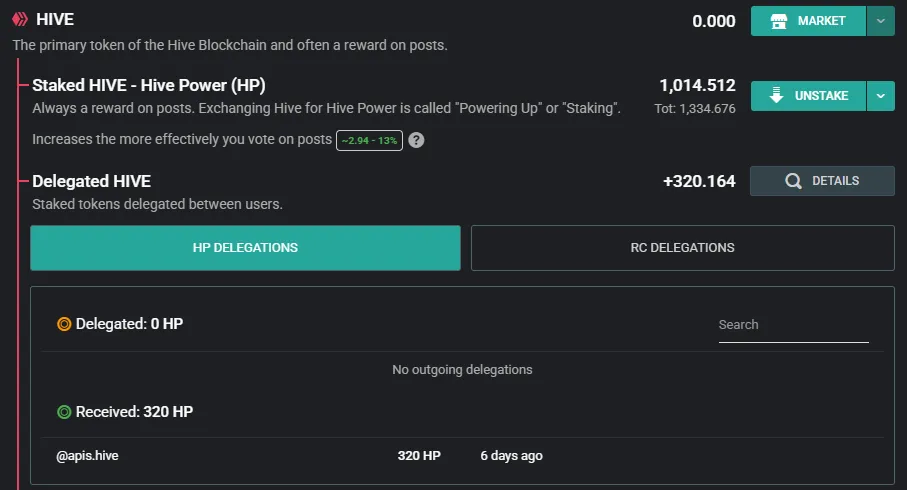Screen dimensions: 907x490
Task: Click the green Received circle icon
Action: (64, 412)
